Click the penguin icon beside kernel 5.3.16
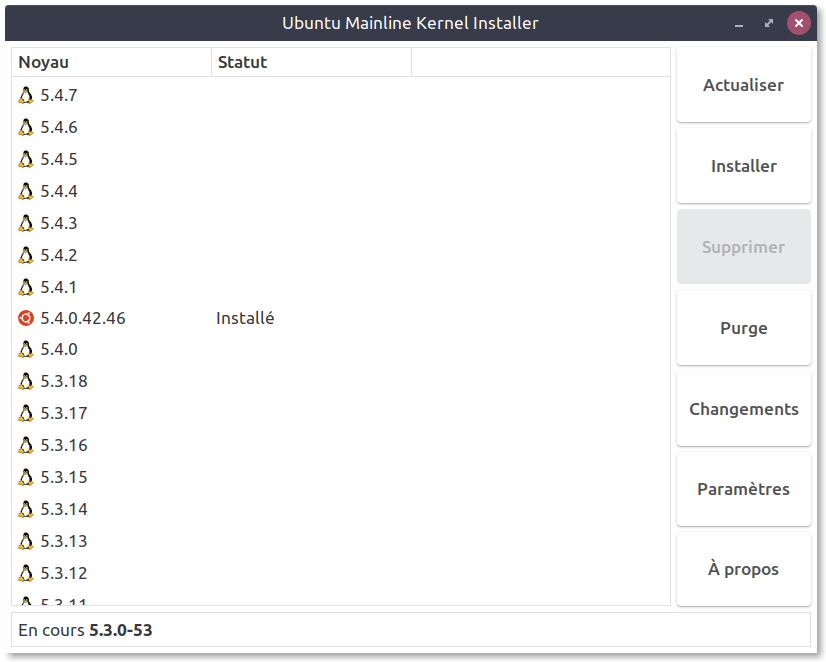Image resolution: width=826 pixels, height=662 pixels. coord(26,446)
